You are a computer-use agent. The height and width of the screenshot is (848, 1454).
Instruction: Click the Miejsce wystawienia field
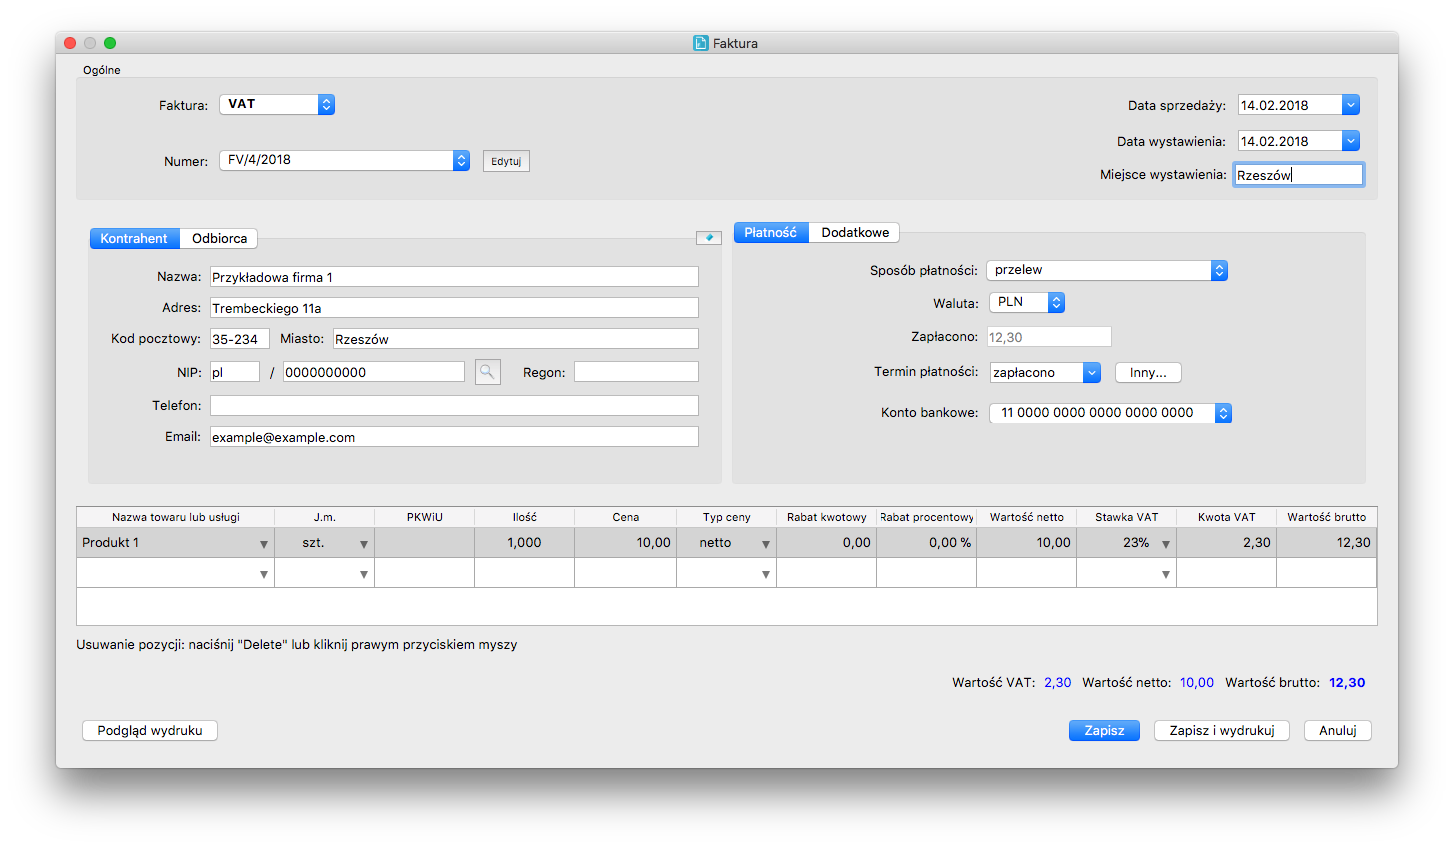coord(1298,174)
